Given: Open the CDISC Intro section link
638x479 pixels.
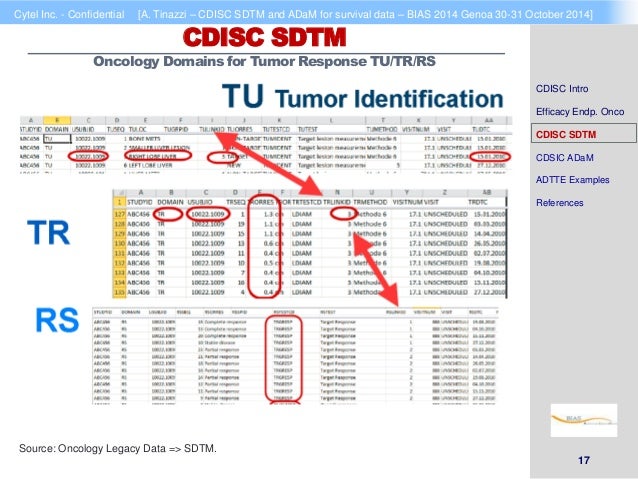Looking at the screenshot, I should (562, 89).
